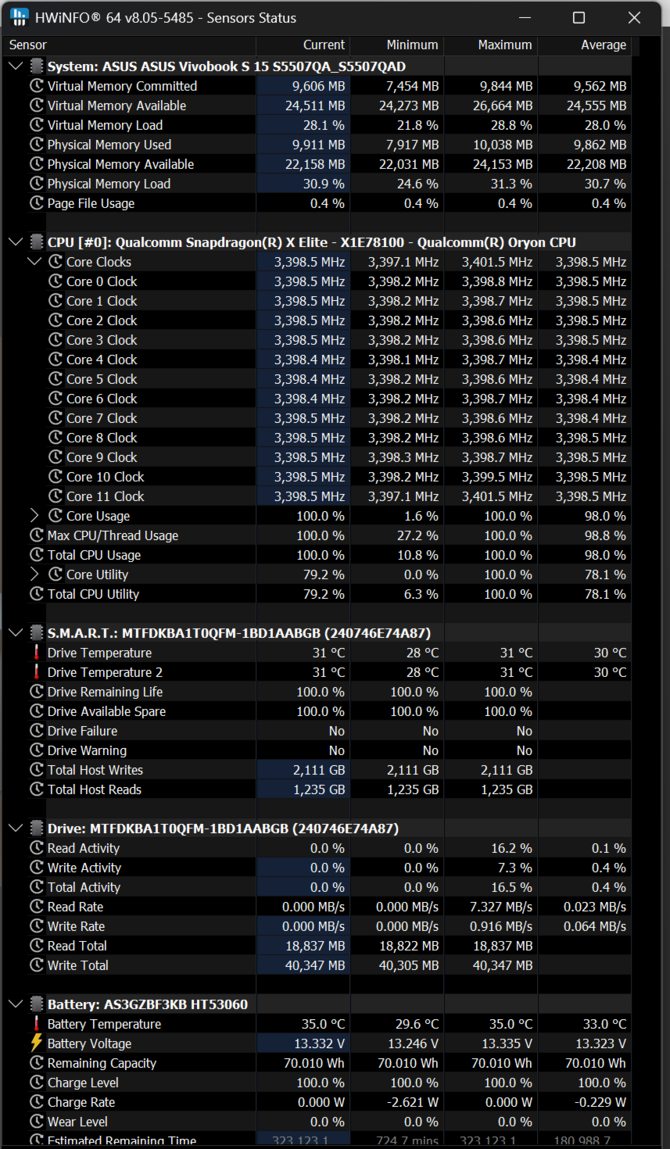This screenshot has width=670, height=1149.
Task: Select the Drive Available Spare row label
Action: [106, 712]
